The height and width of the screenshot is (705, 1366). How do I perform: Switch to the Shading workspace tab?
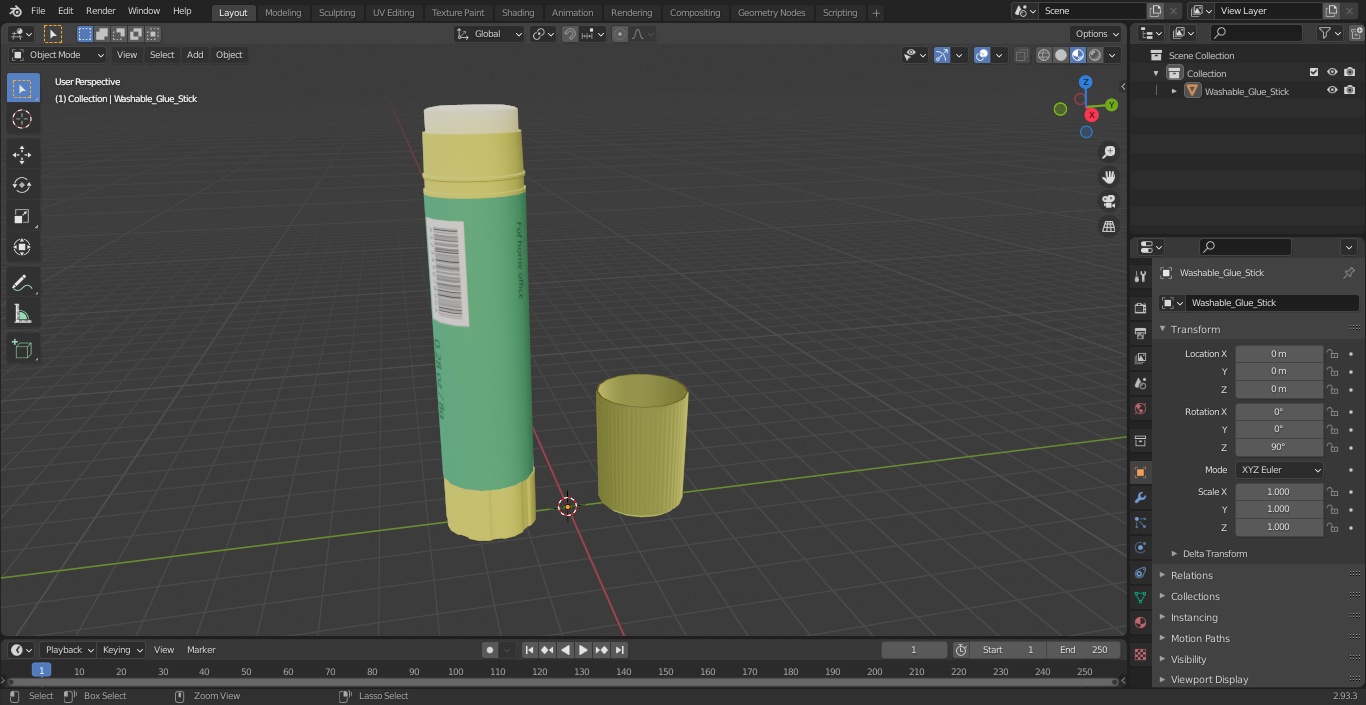(x=518, y=12)
